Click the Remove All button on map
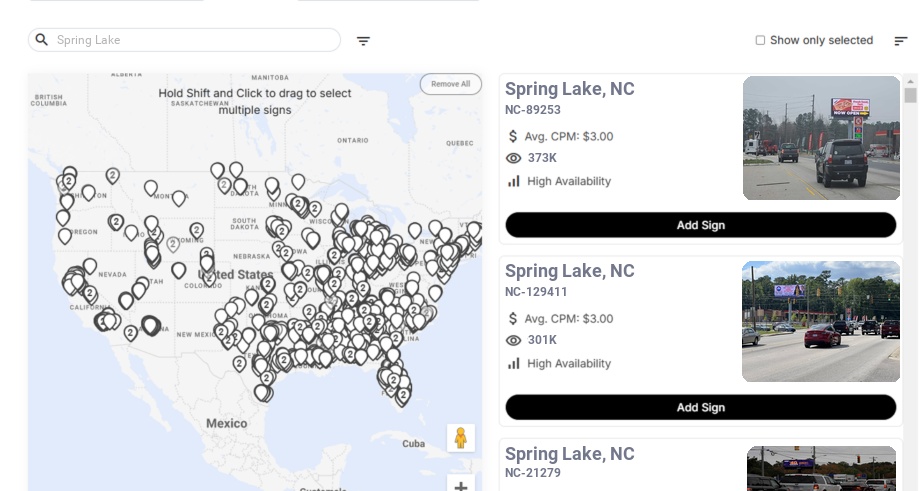 (x=450, y=84)
